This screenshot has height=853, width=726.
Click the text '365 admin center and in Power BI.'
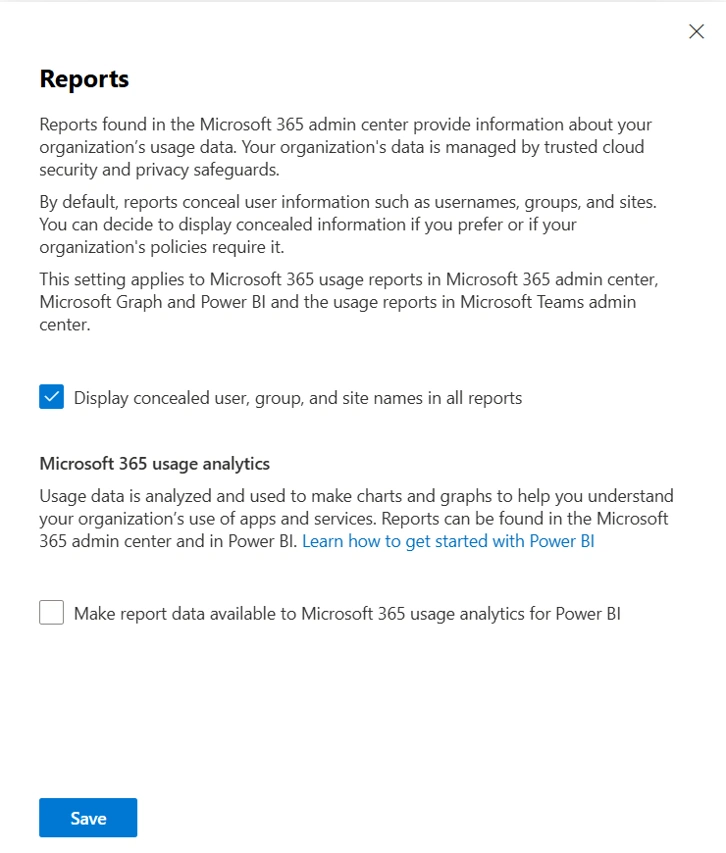click(x=169, y=541)
